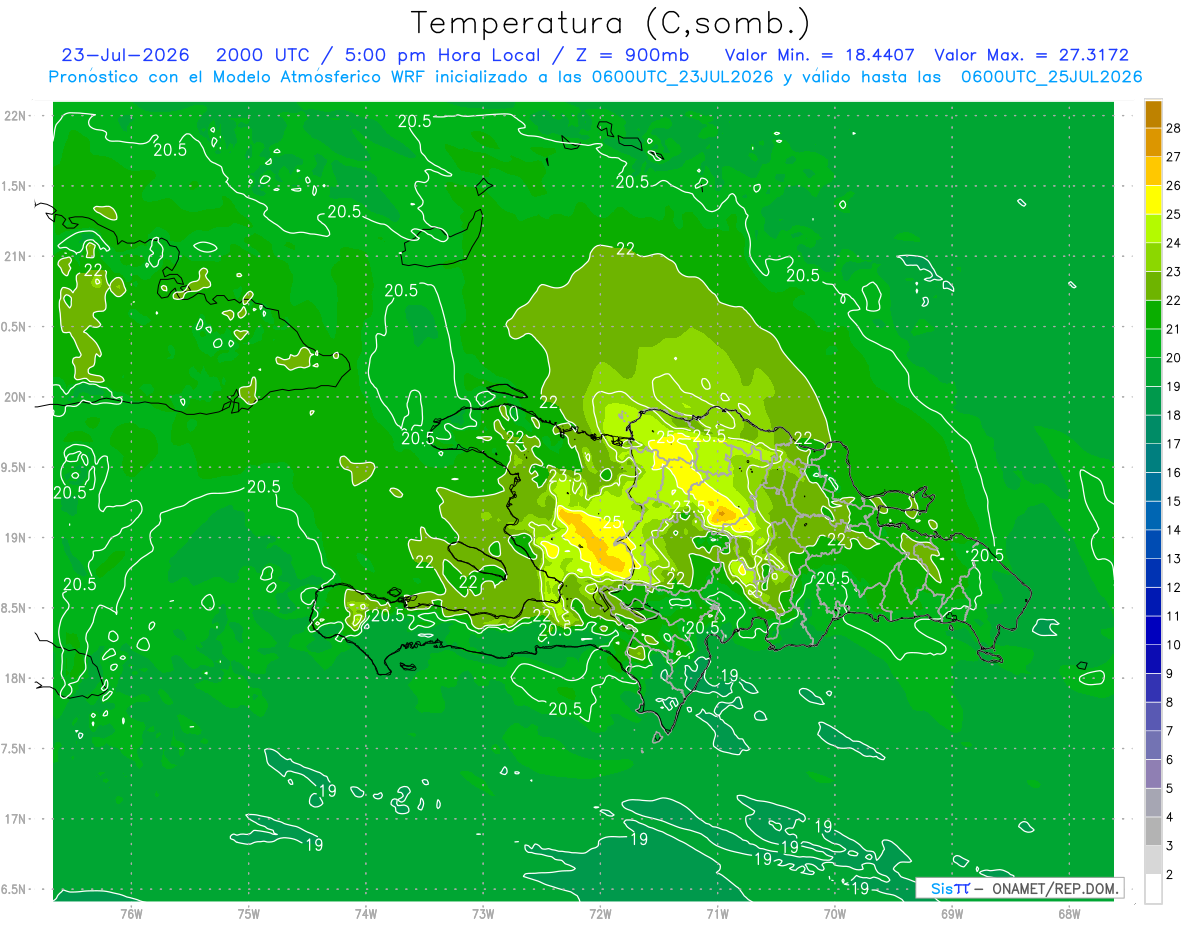1200x927 pixels.
Task: Click the longitude axis label '73W'
Action: [483, 912]
